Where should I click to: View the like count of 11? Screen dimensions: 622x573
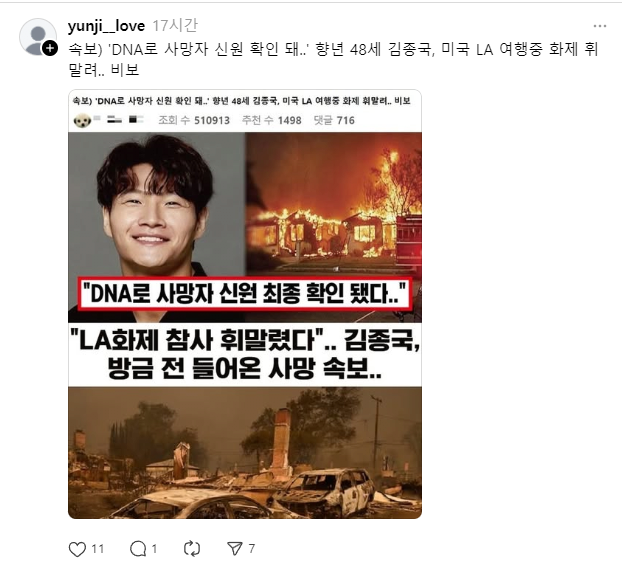point(98,549)
